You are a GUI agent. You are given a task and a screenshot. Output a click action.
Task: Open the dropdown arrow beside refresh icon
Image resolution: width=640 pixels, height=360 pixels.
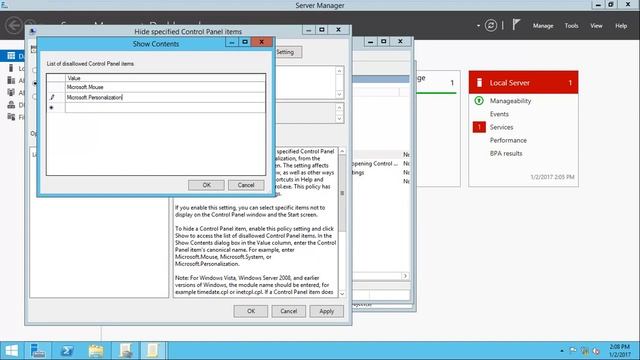[478, 26]
